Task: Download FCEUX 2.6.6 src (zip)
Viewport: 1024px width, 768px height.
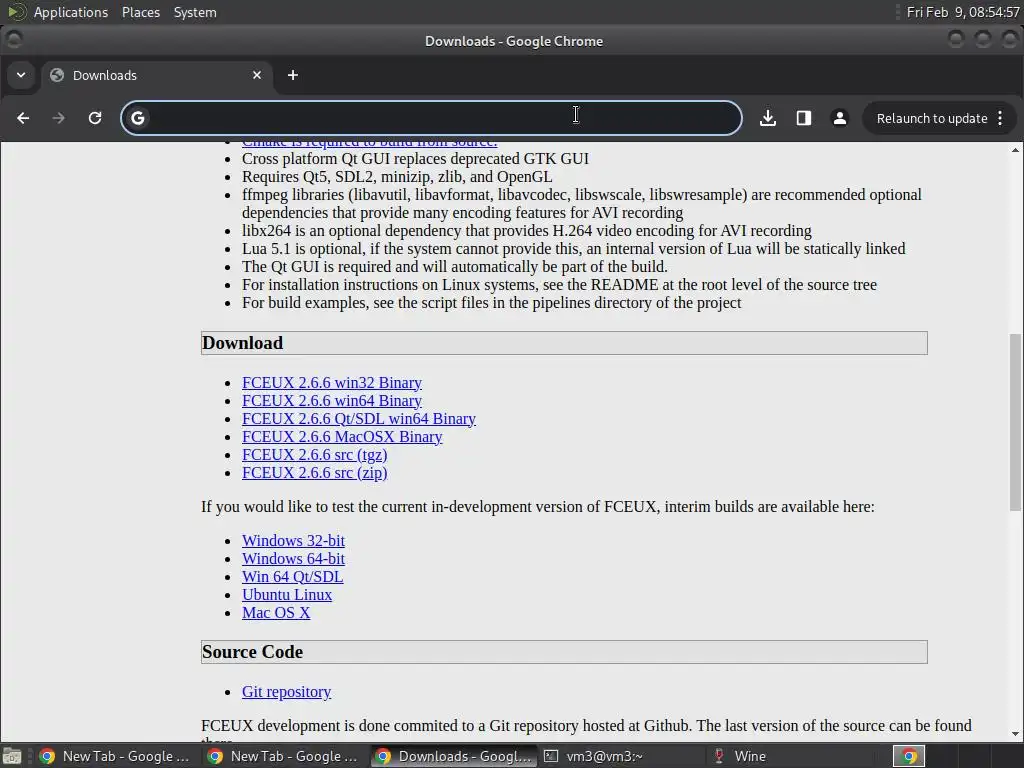Action: 315,473
